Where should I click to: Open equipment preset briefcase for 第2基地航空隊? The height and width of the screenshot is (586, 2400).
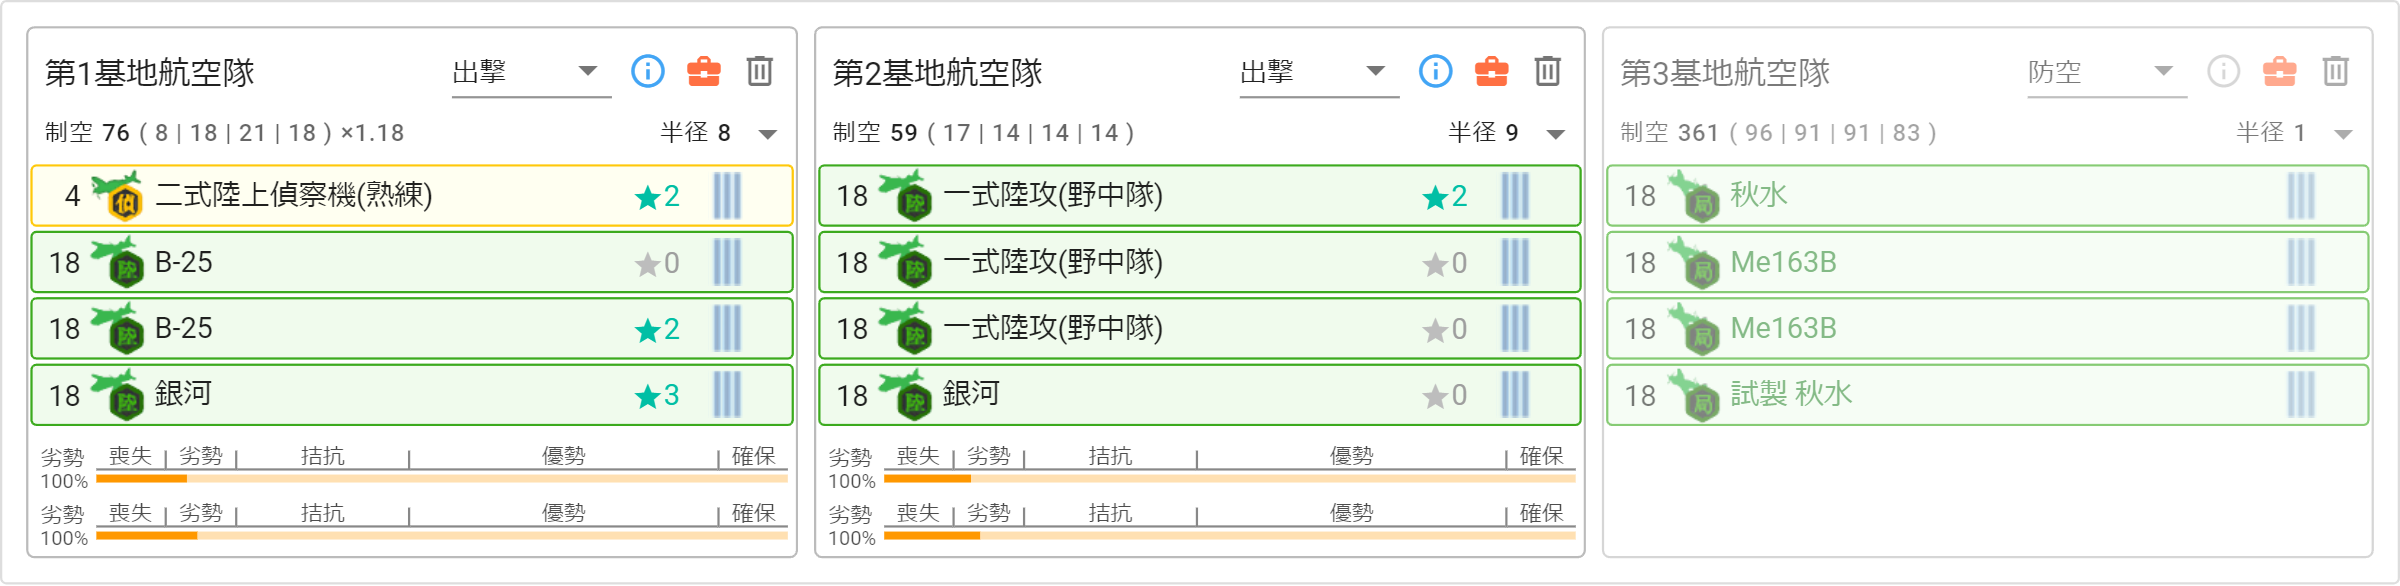pos(1492,71)
